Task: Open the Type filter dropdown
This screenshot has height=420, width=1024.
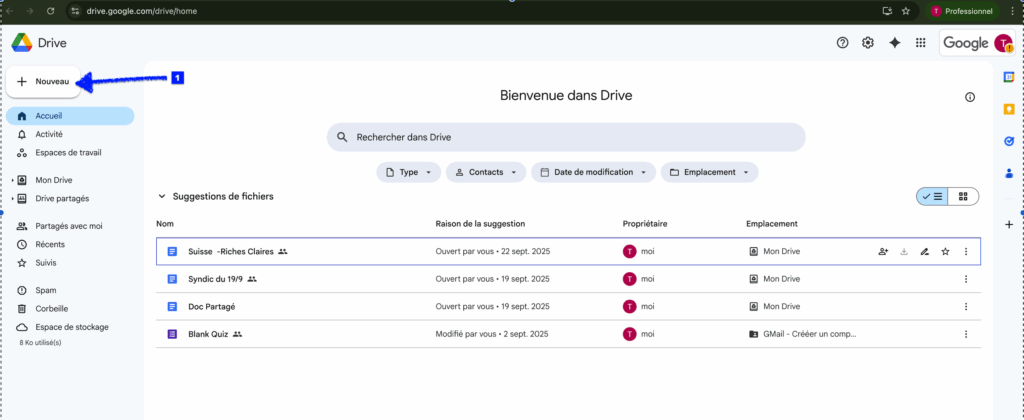Action: tap(408, 172)
